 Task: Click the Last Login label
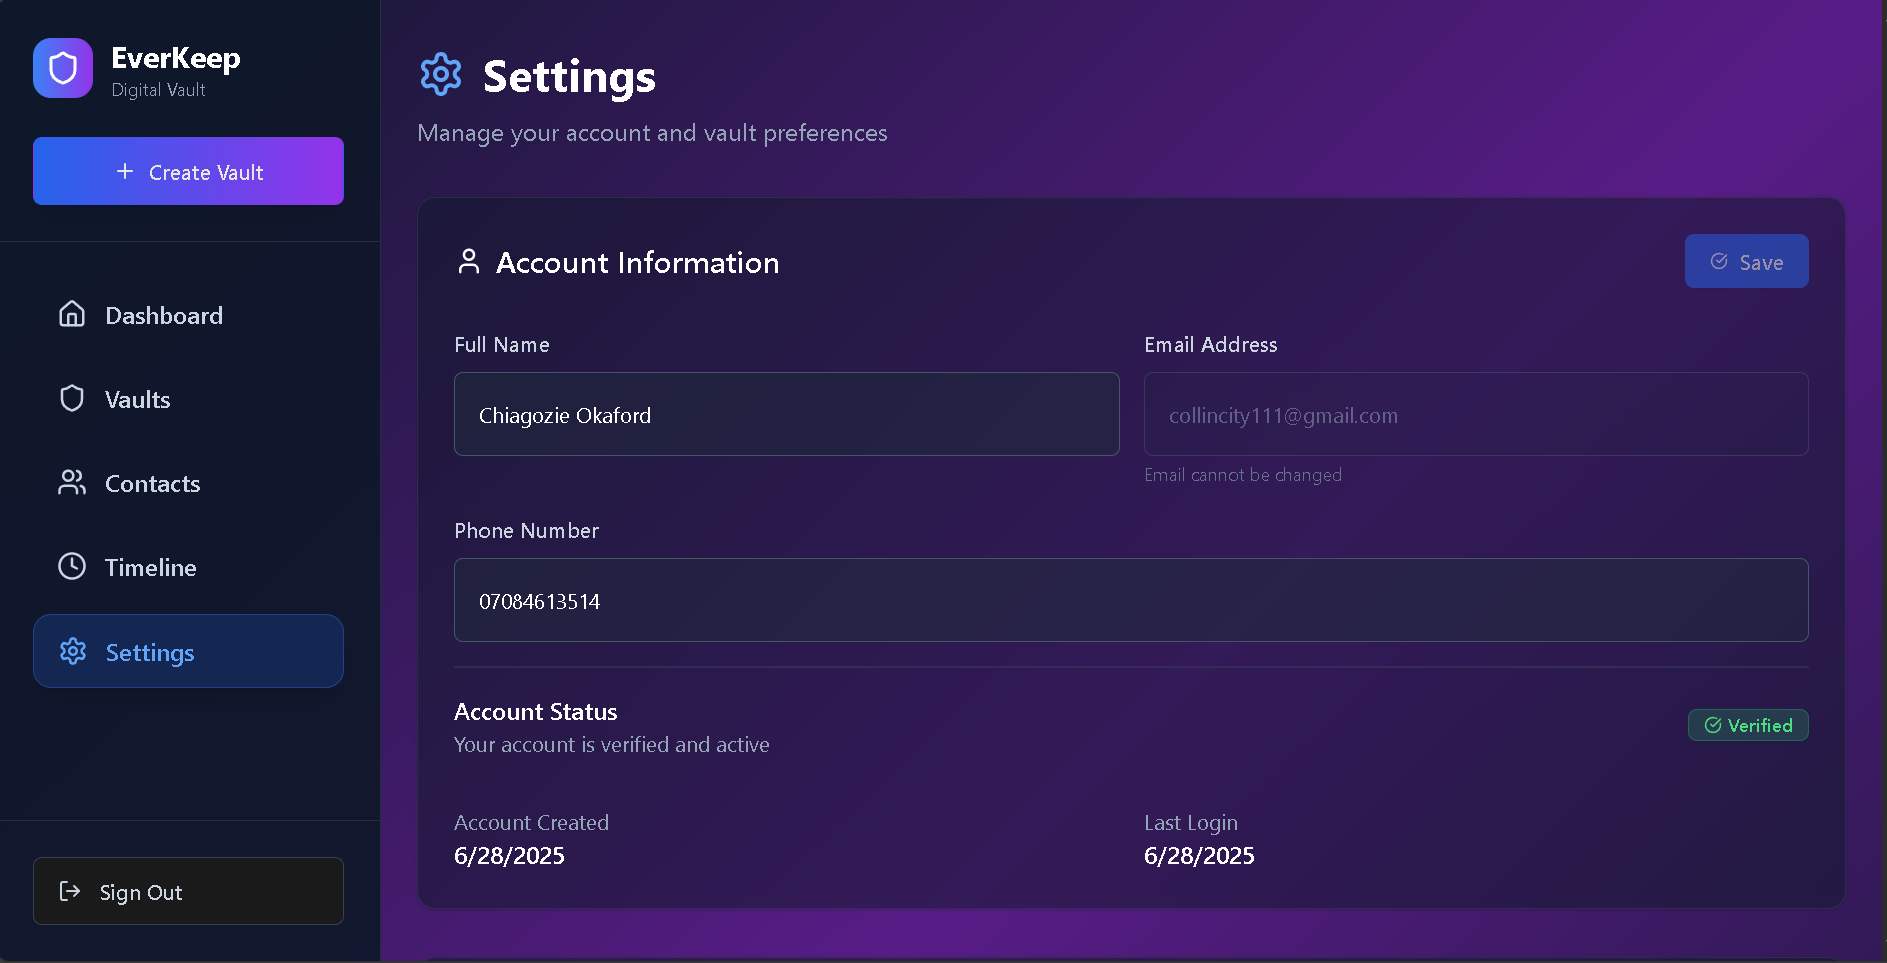click(1191, 823)
